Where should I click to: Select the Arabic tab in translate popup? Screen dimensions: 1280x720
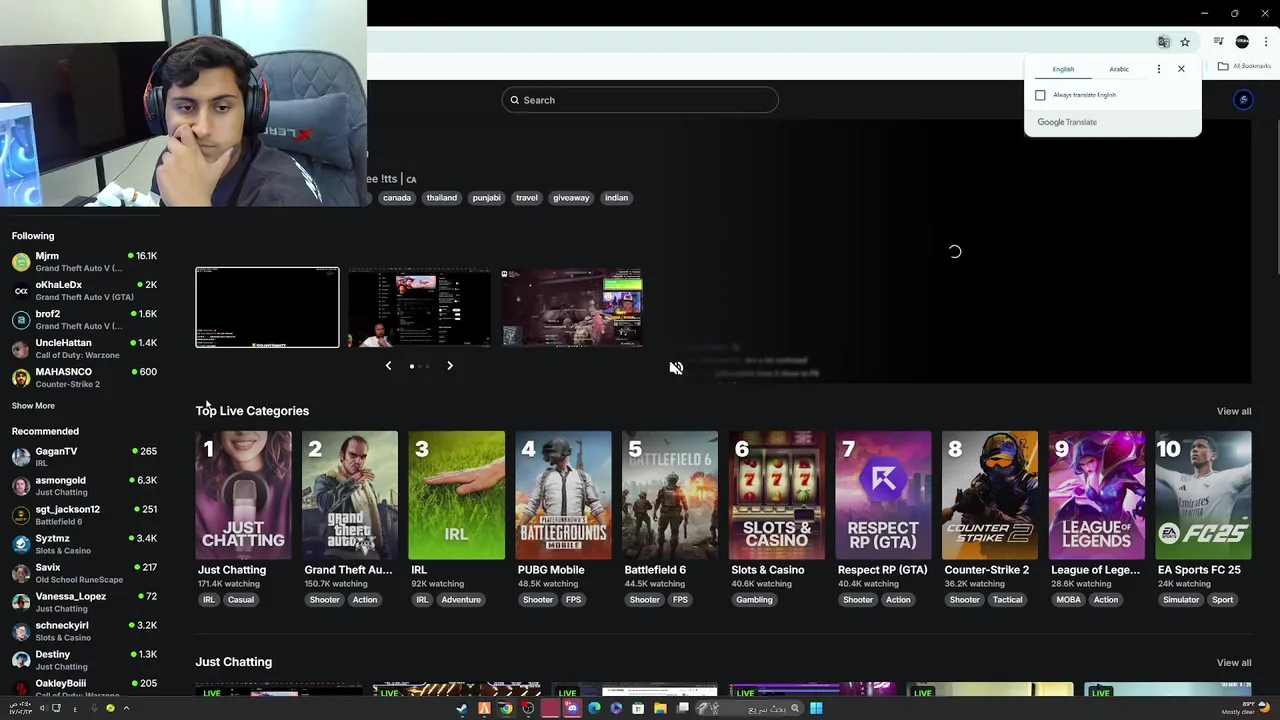(1119, 69)
